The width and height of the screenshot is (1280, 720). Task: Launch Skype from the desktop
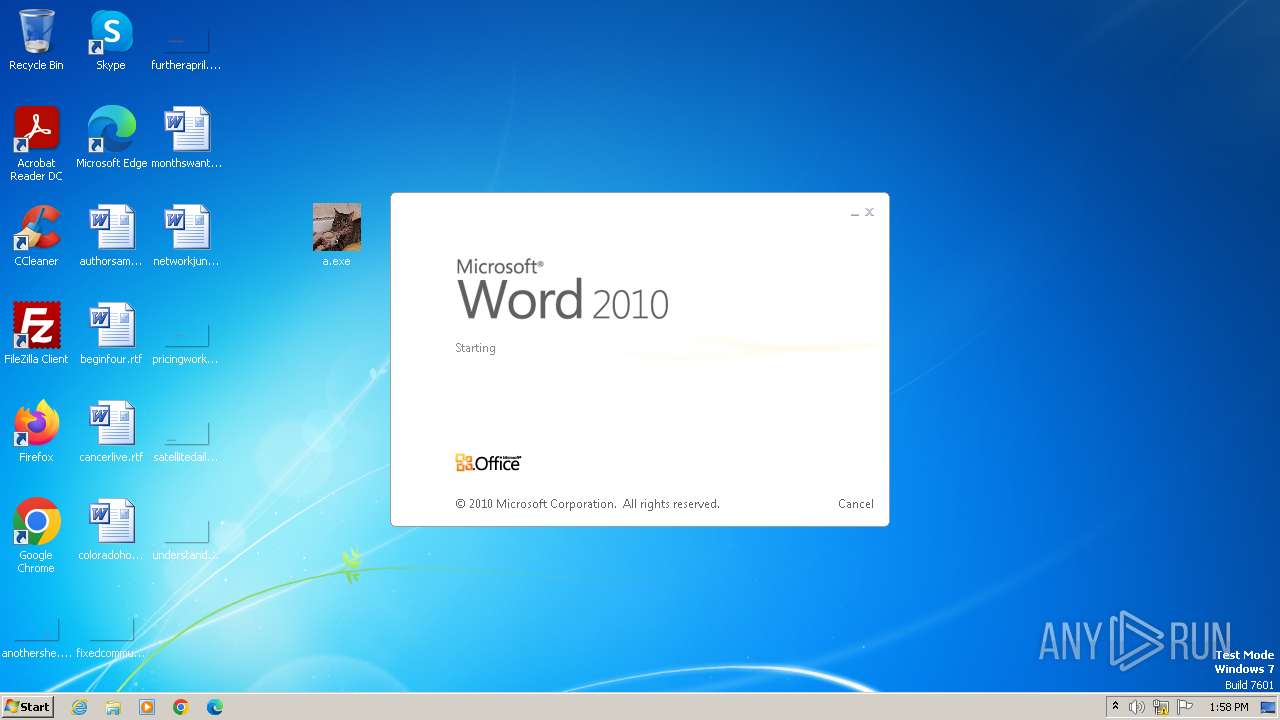point(111,40)
